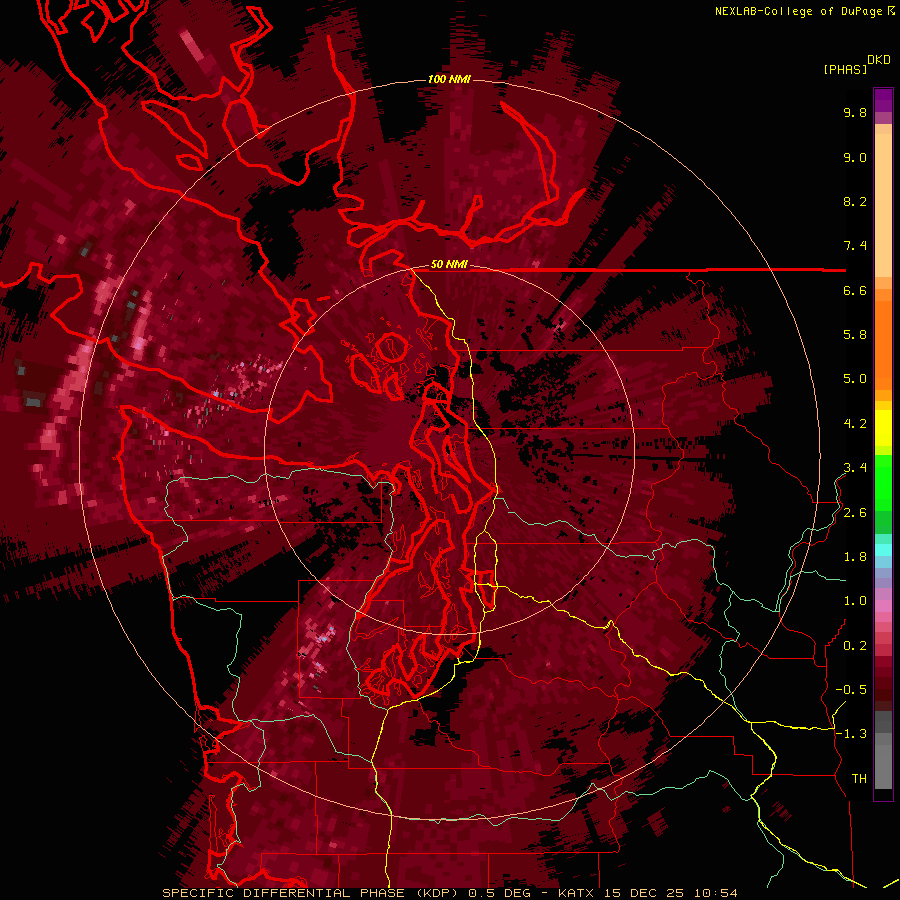
Task: Click the 9.0 value on the color scale
Action: tap(855, 157)
